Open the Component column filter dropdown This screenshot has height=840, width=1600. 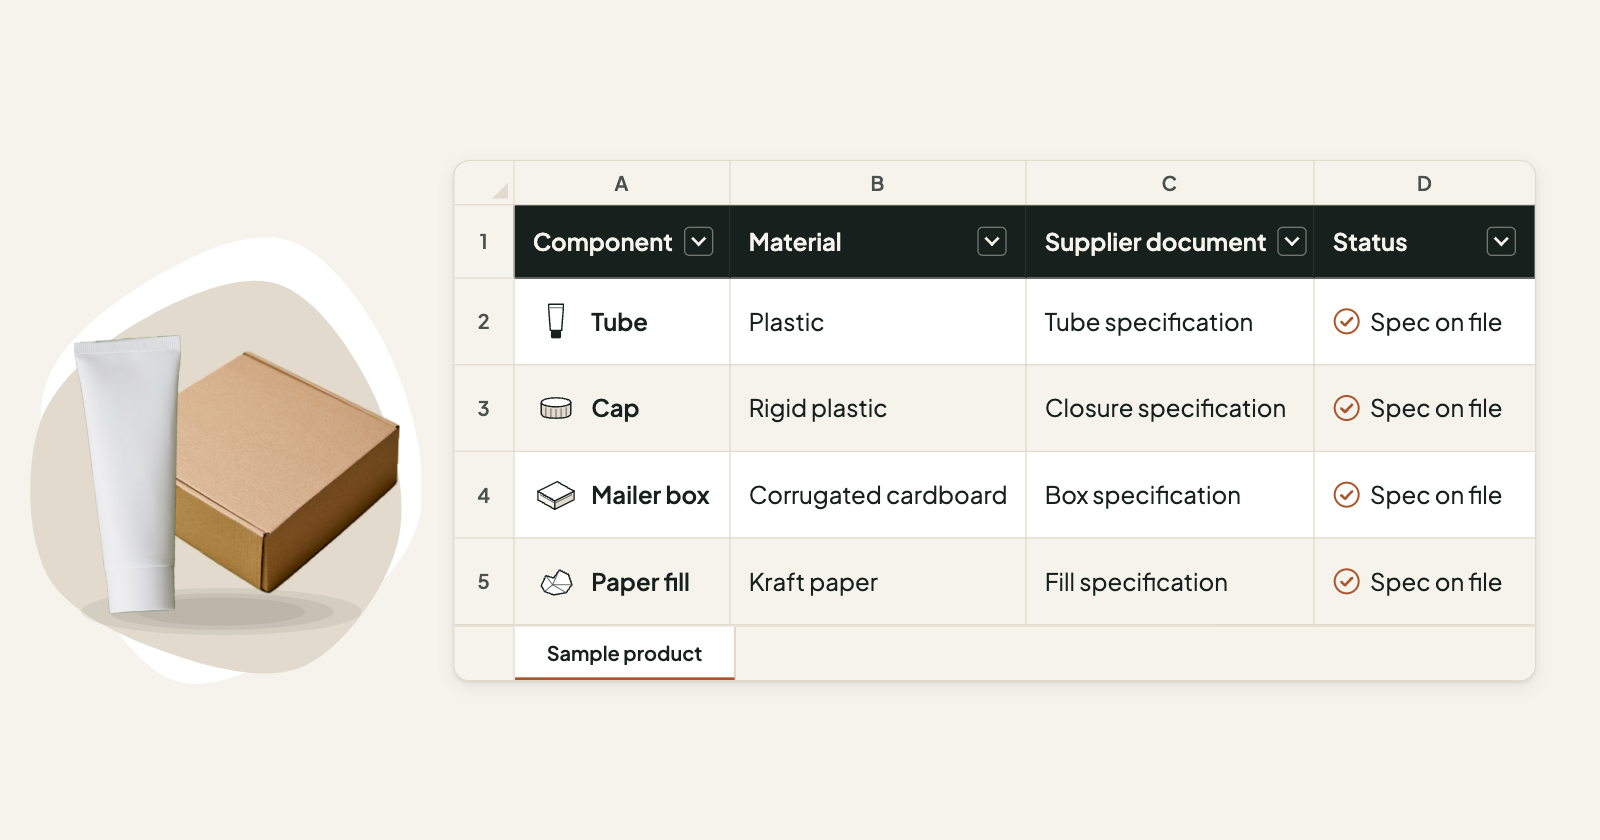coord(699,241)
